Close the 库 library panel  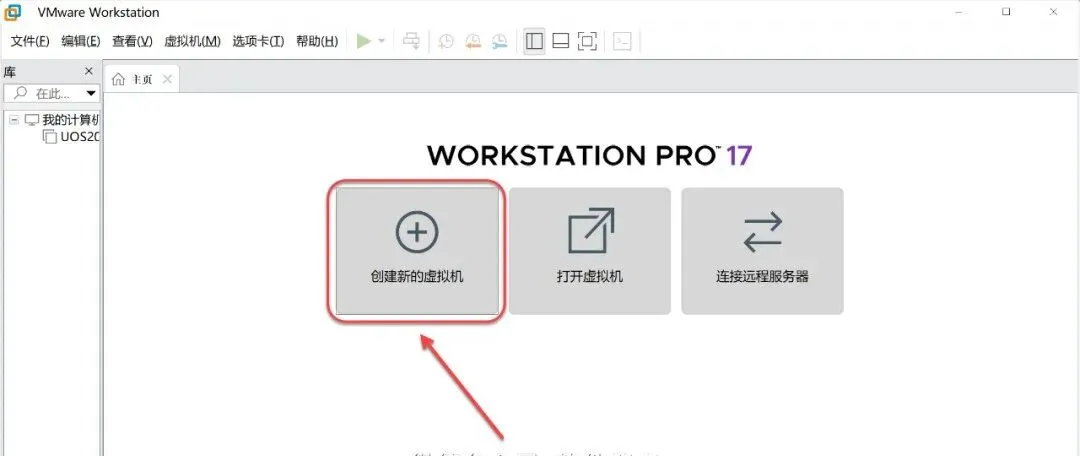88,71
